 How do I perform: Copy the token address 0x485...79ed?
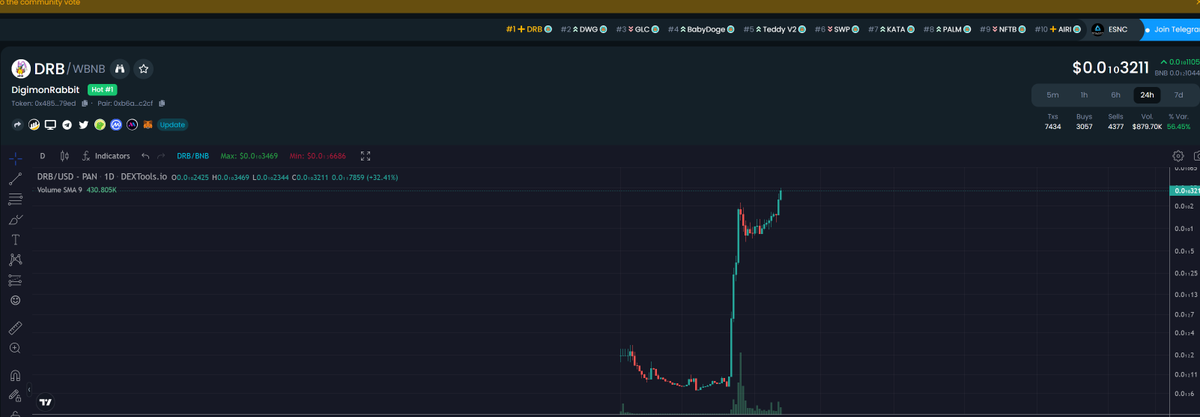coord(85,103)
